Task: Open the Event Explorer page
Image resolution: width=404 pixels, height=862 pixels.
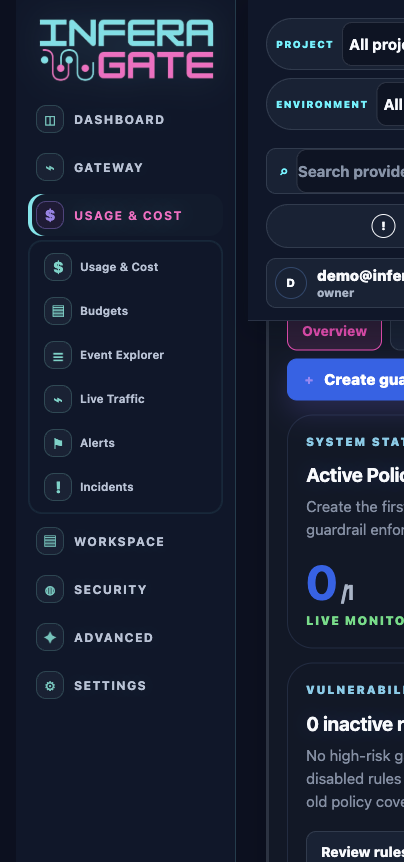Action: coord(125,355)
